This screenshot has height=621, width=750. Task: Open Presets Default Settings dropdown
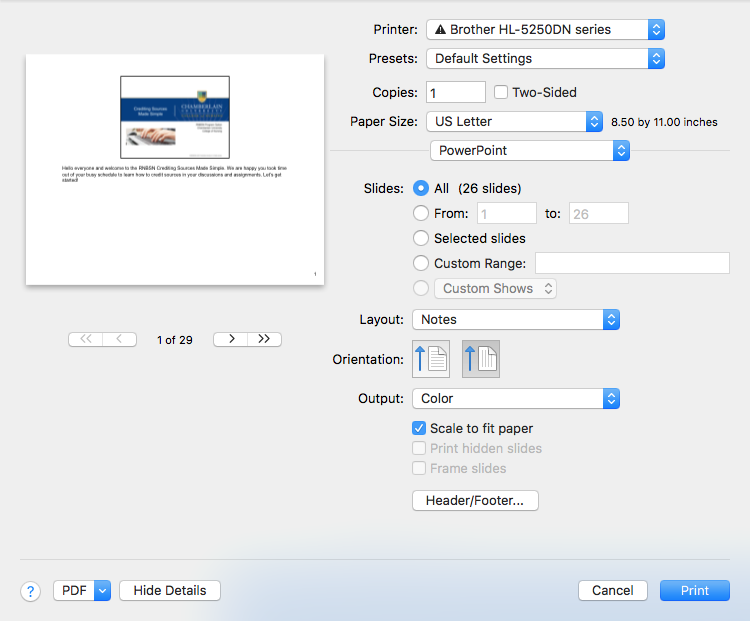click(545, 59)
